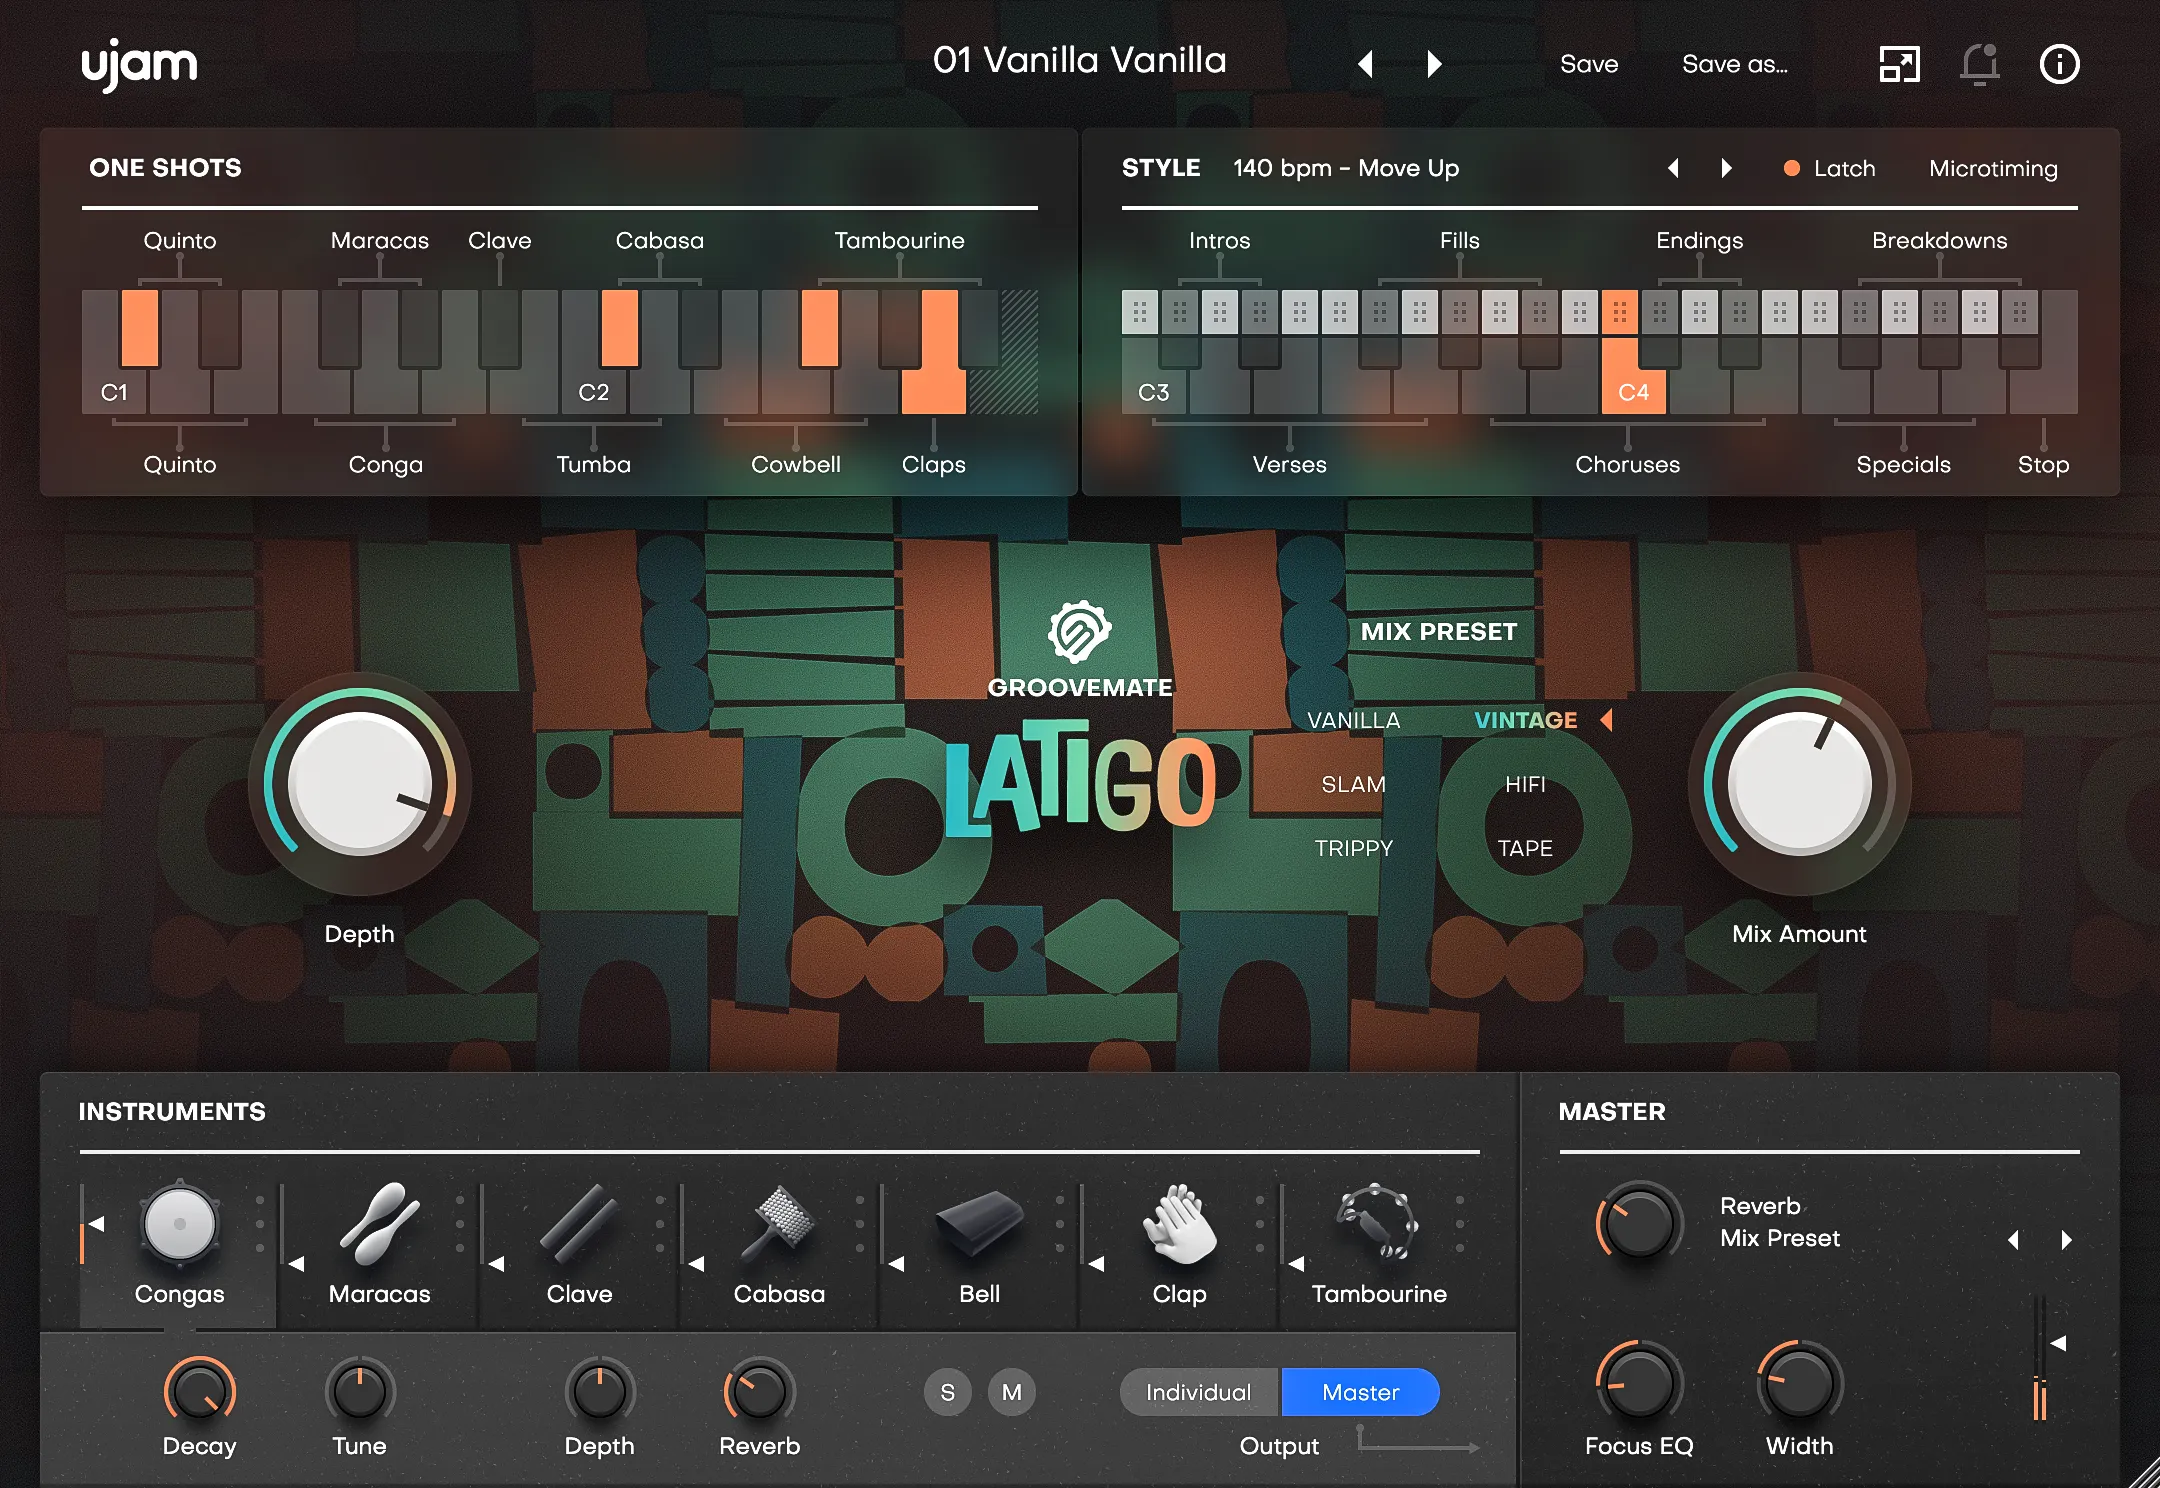Click the next arrow beside Reverb Mix Preset
Screen dimensions: 2160x1488
pyautogui.click(x=2064, y=1239)
